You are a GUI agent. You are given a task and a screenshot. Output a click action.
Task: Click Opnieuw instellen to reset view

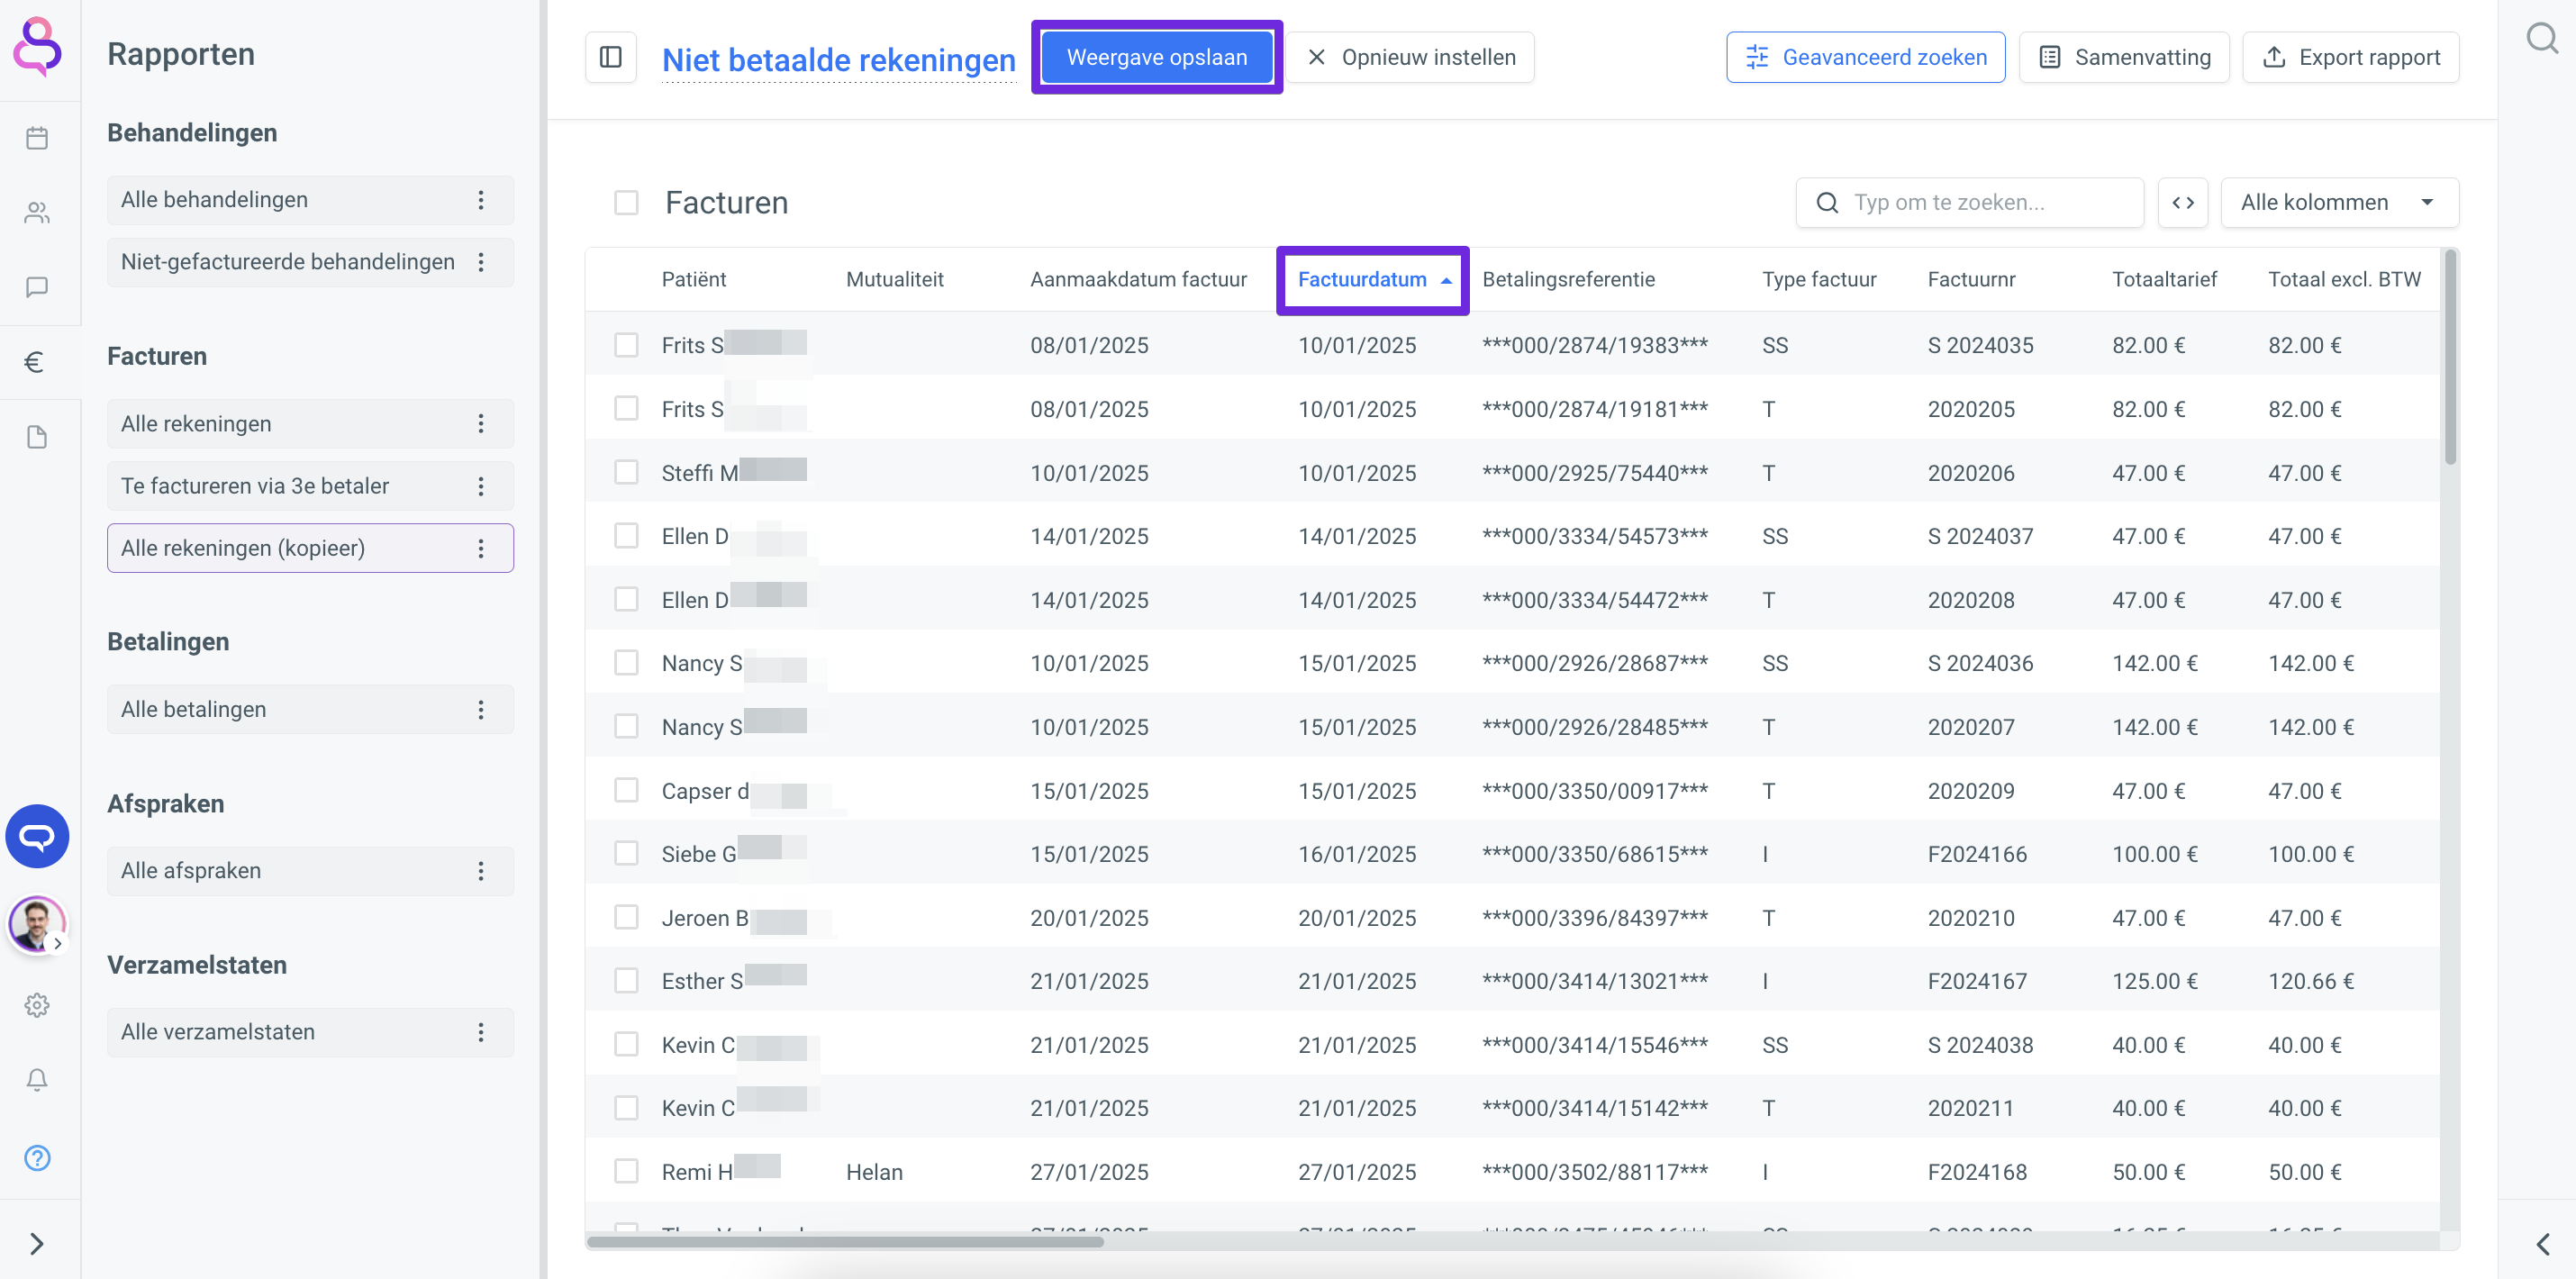[x=1410, y=57]
